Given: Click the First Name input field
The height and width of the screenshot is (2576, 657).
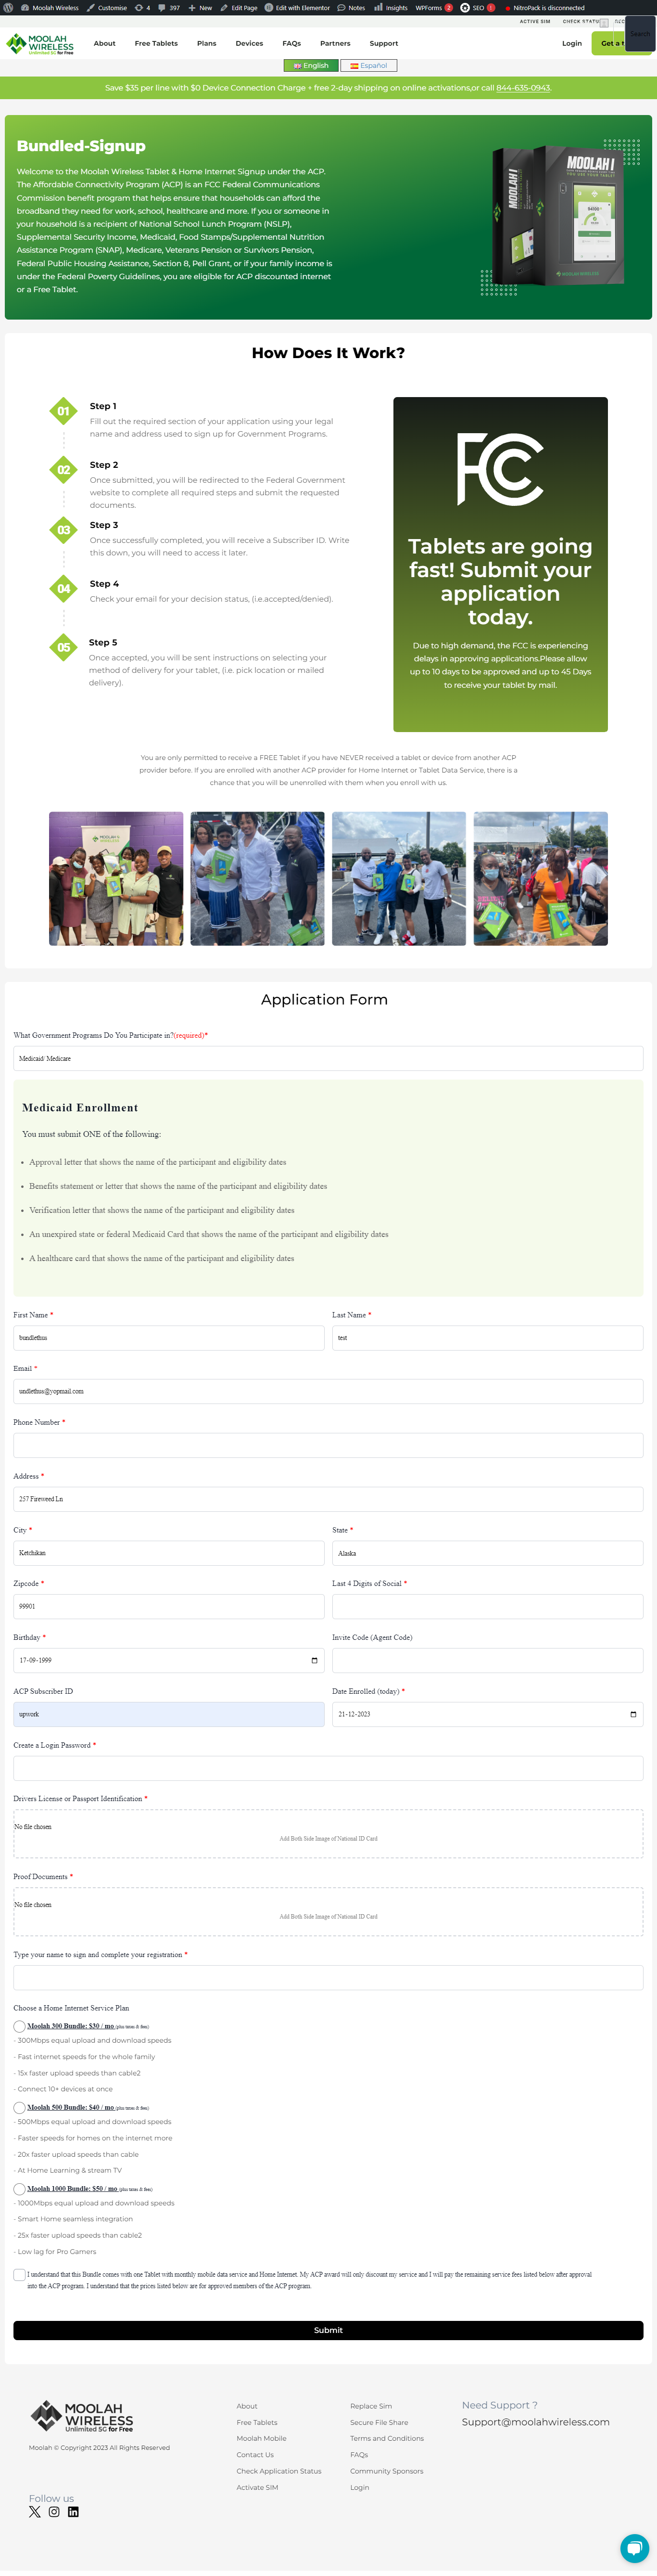Looking at the screenshot, I should (169, 1338).
